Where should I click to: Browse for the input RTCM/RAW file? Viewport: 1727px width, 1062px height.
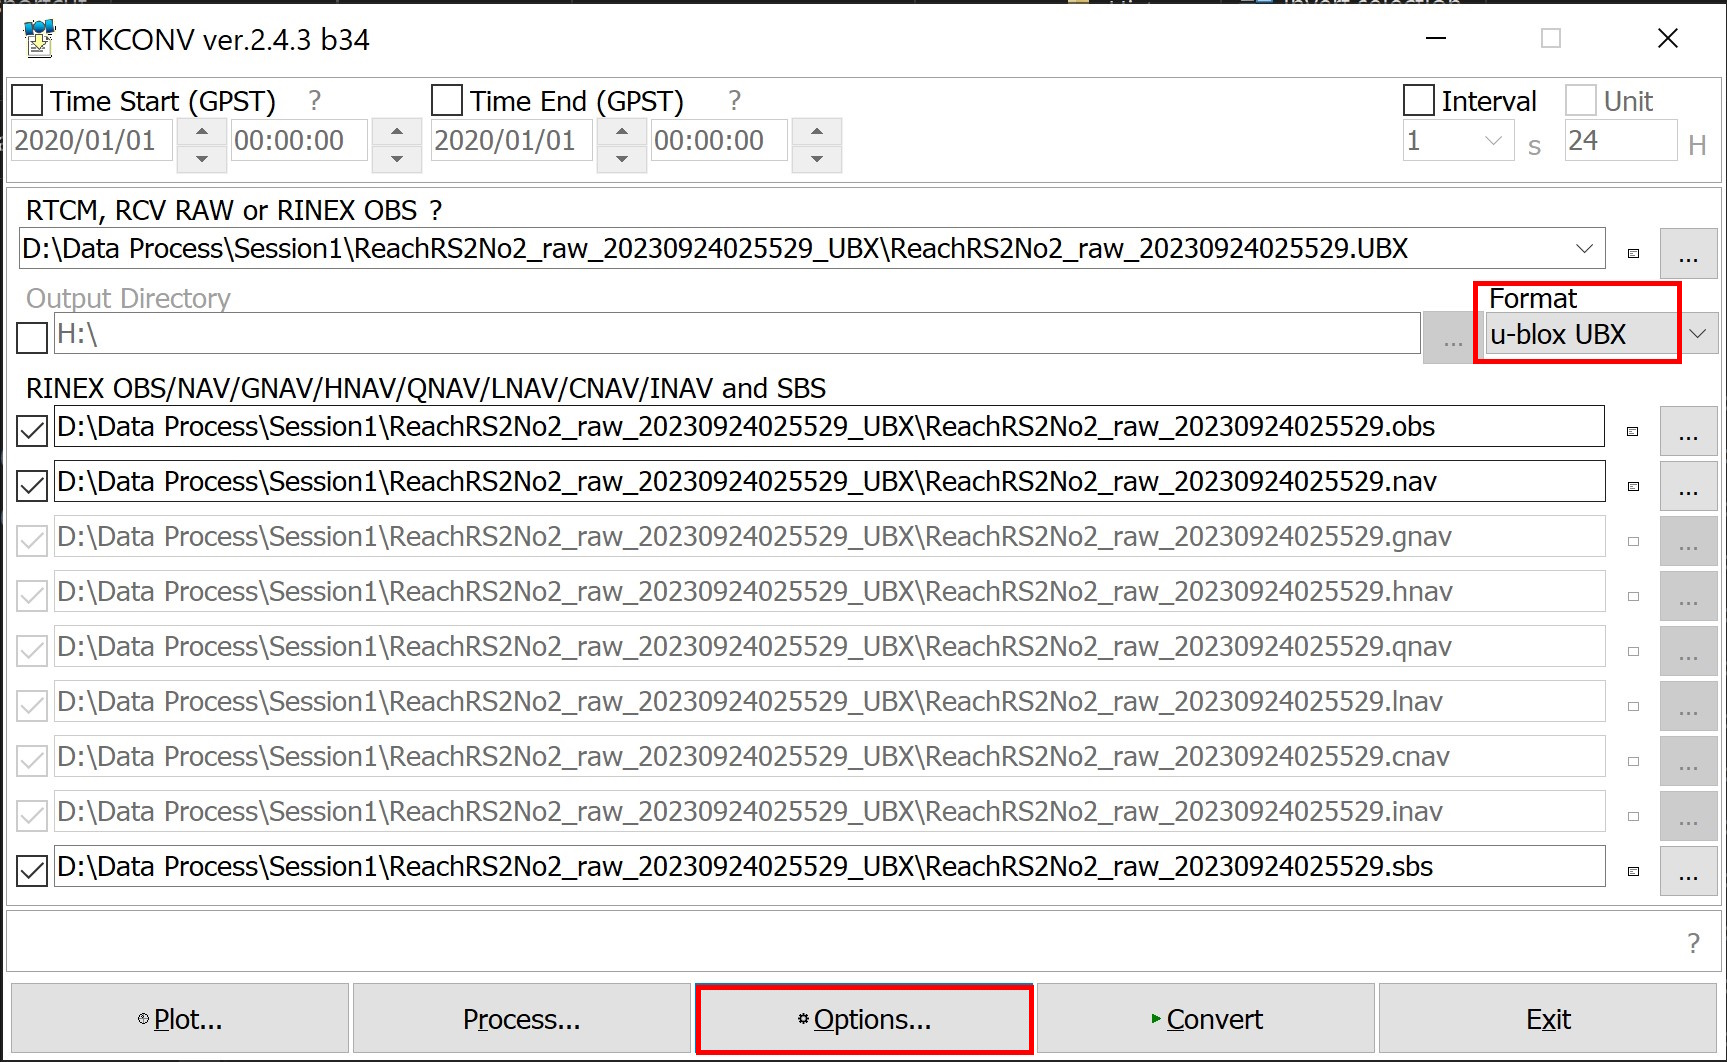pos(1688,253)
